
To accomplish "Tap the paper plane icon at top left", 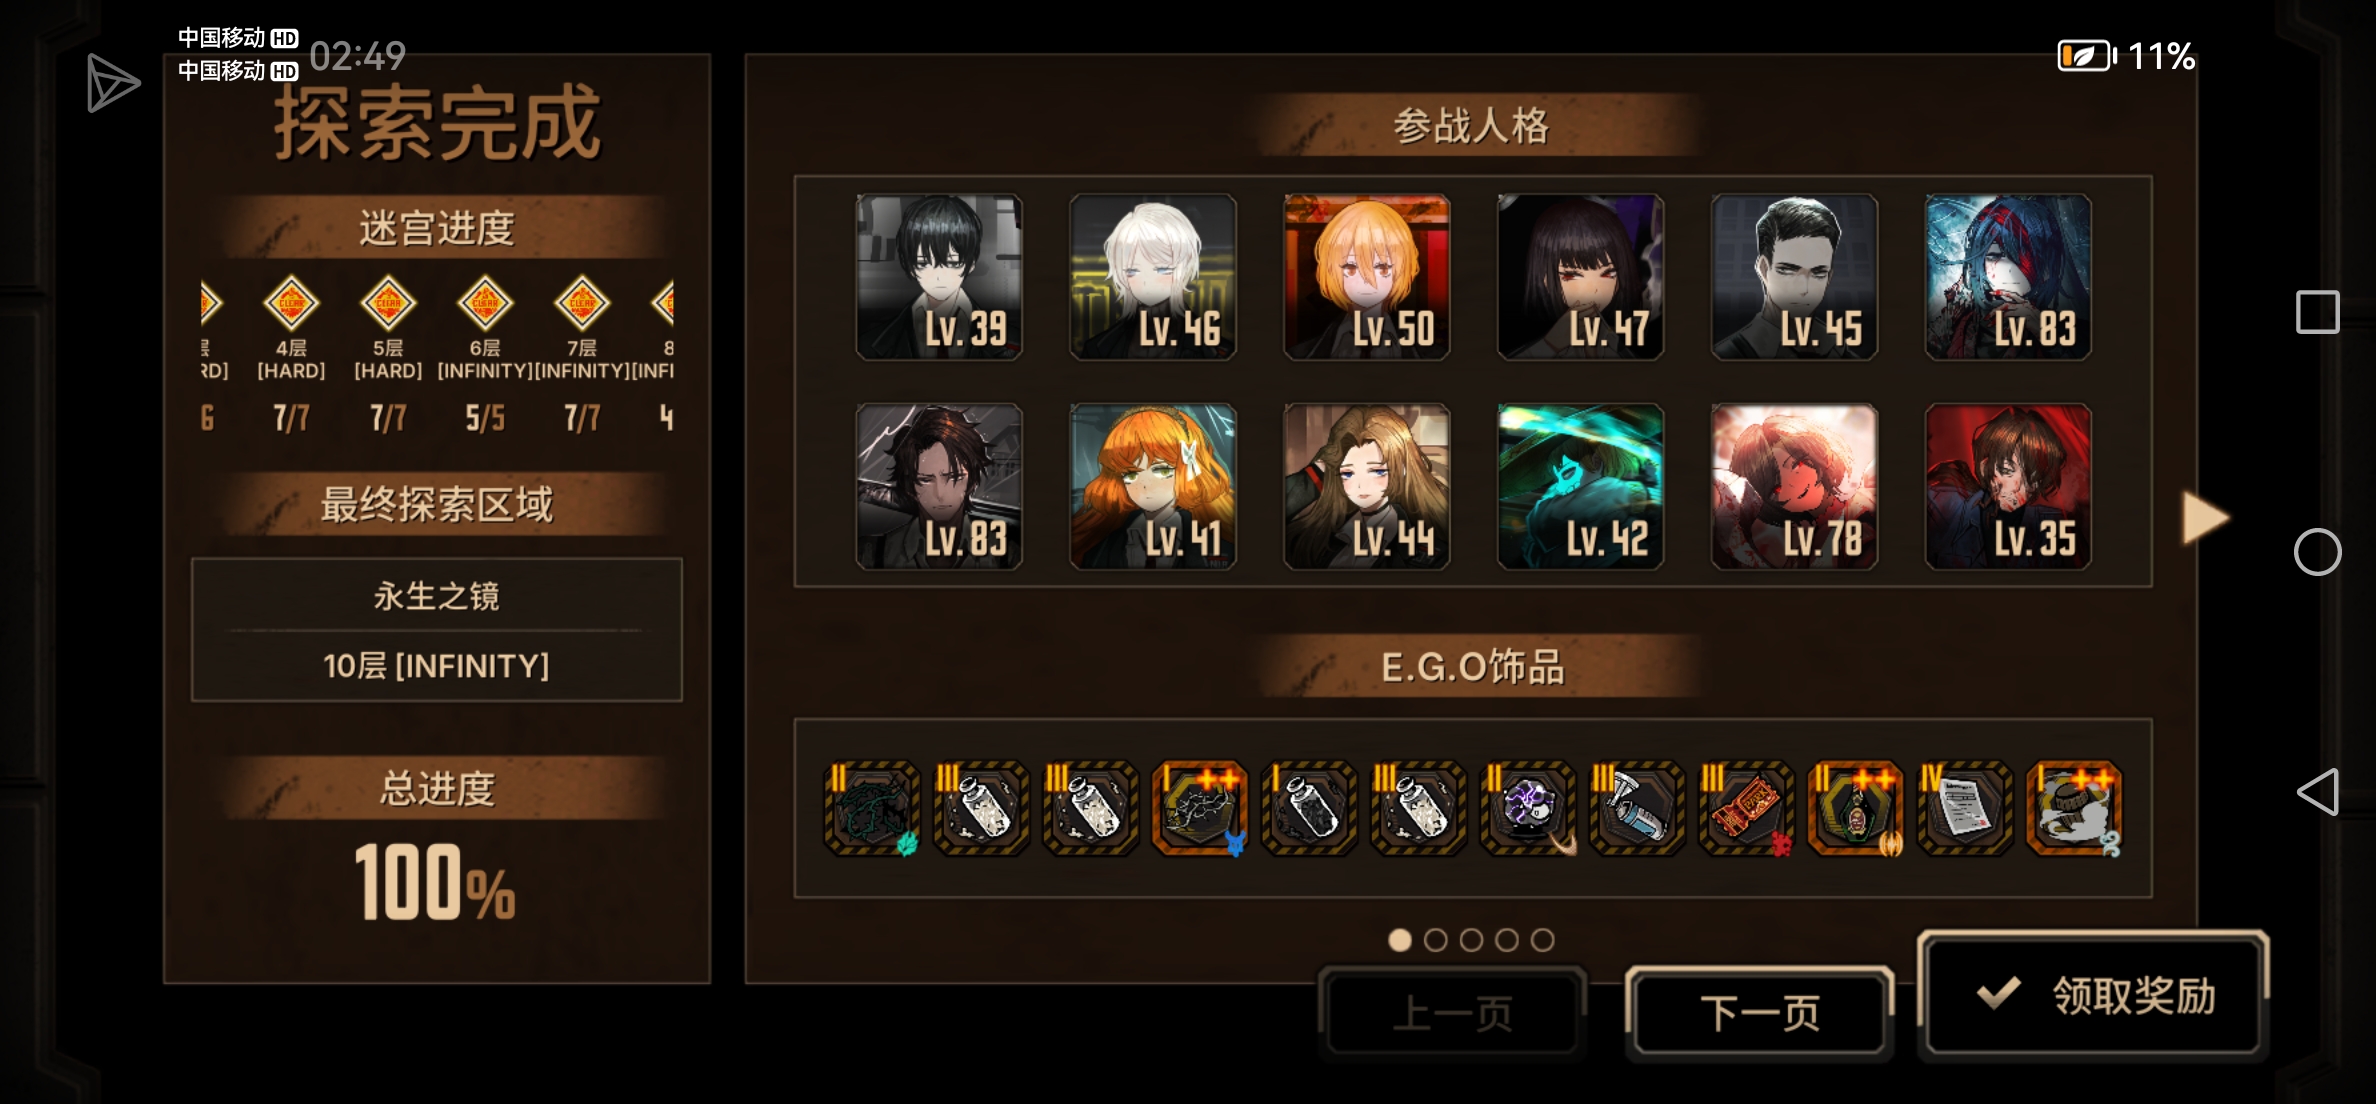I will (x=112, y=83).
